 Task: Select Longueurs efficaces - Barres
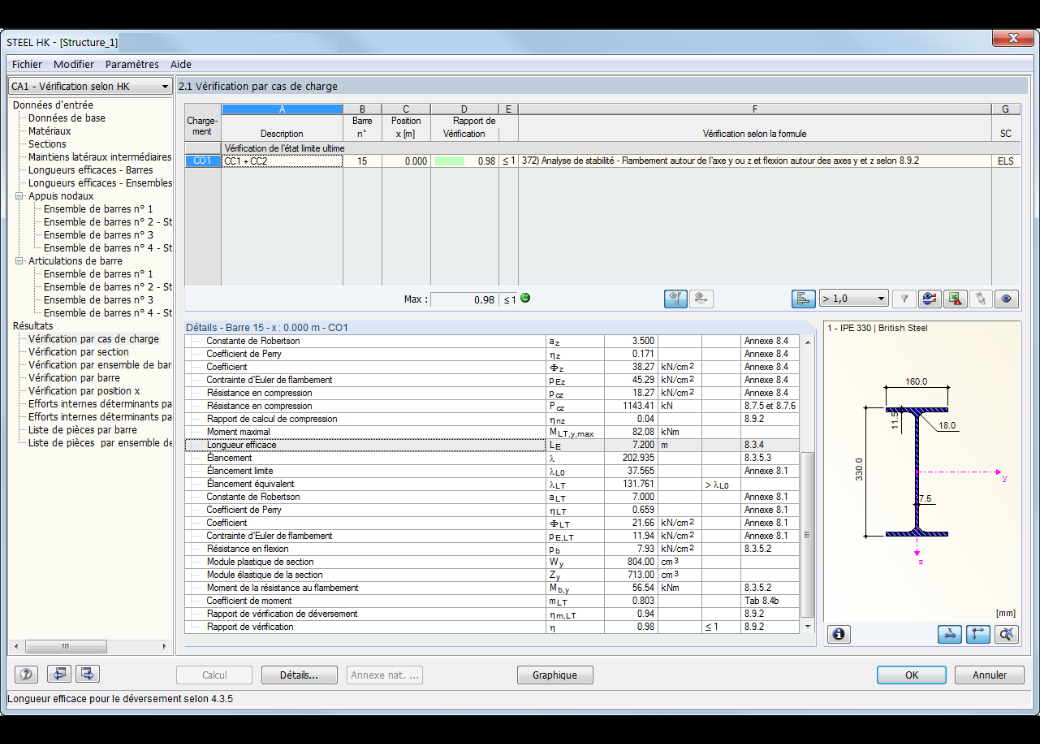(x=90, y=170)
